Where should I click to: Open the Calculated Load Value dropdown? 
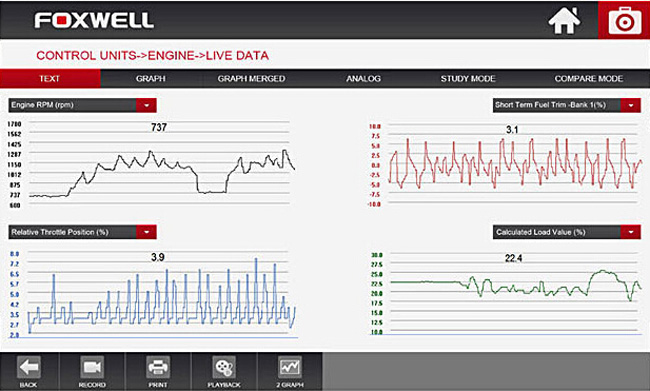(631, 232)
